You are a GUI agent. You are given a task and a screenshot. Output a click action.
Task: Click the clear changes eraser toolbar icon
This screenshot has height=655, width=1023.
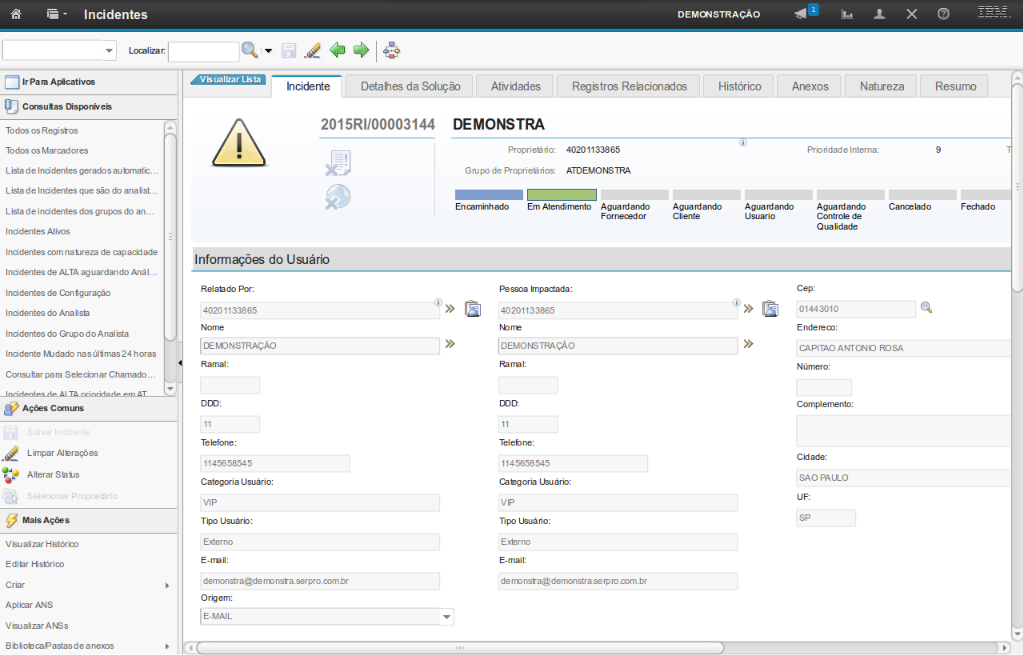pos(312,50)
